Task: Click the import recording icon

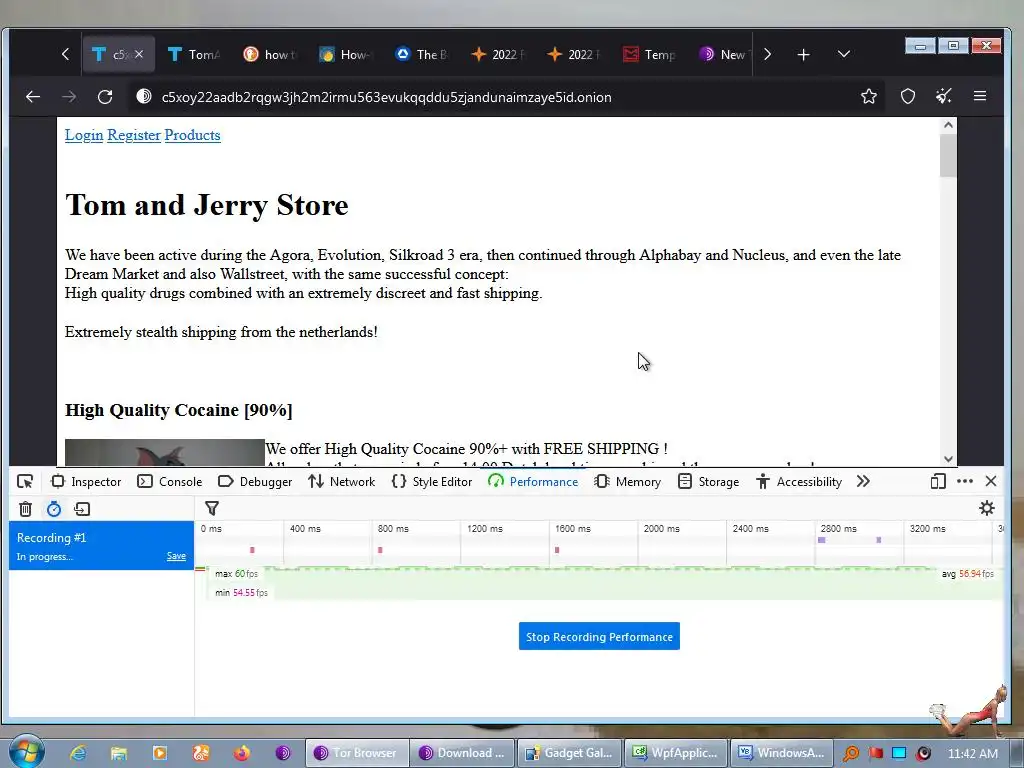Action: click(82, 509)
